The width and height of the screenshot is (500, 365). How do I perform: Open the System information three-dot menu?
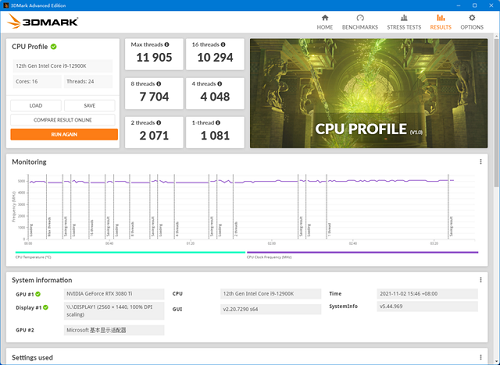tap(481, 280)
